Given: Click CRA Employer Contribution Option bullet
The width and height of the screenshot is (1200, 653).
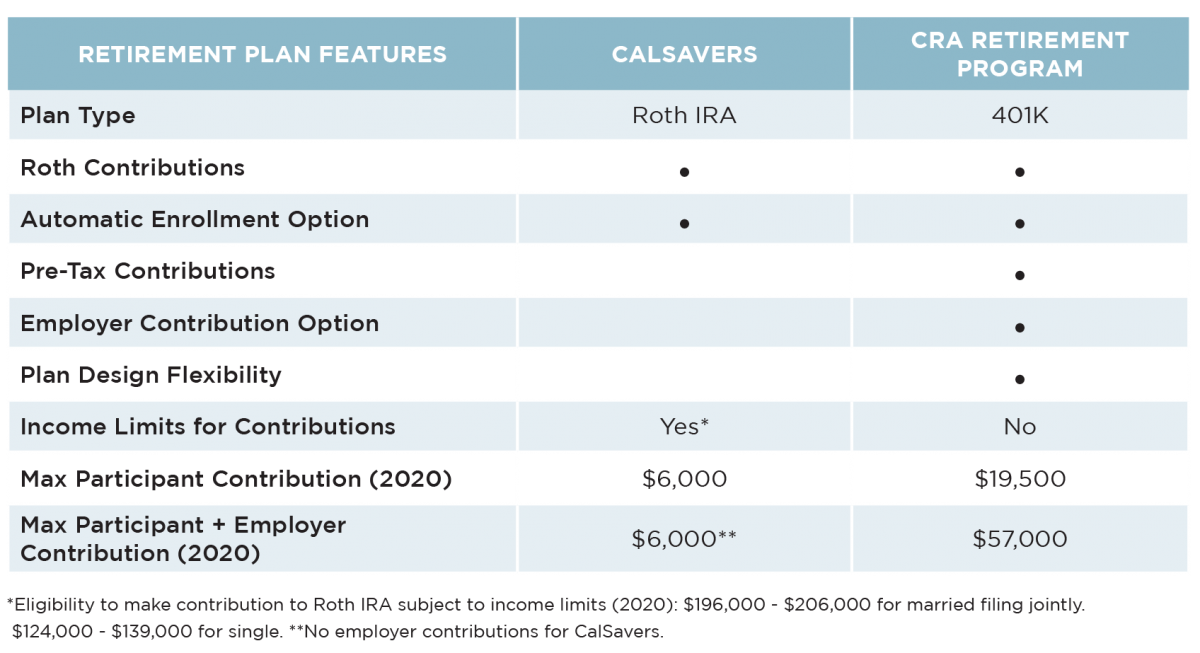Looking at the screenshot, I should (x=1019, y=327).
